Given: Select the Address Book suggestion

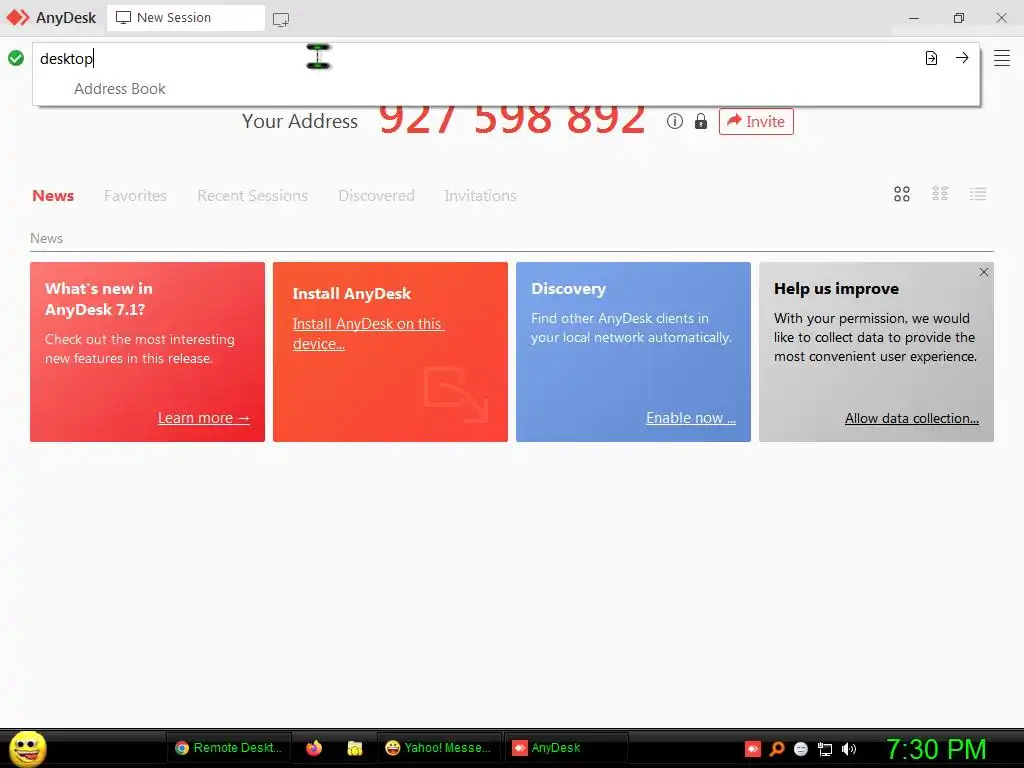Looking at the screenshot, I should [120, 89].
